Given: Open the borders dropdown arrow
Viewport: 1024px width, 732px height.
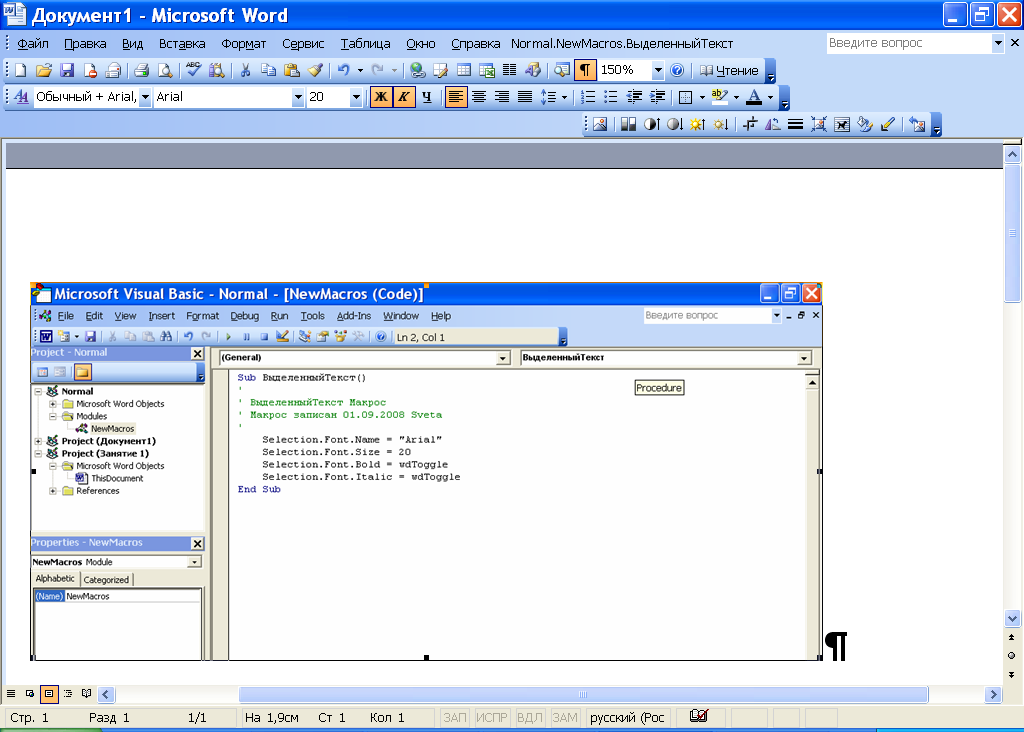Looking at the screenshot, I should coord(702,97).
